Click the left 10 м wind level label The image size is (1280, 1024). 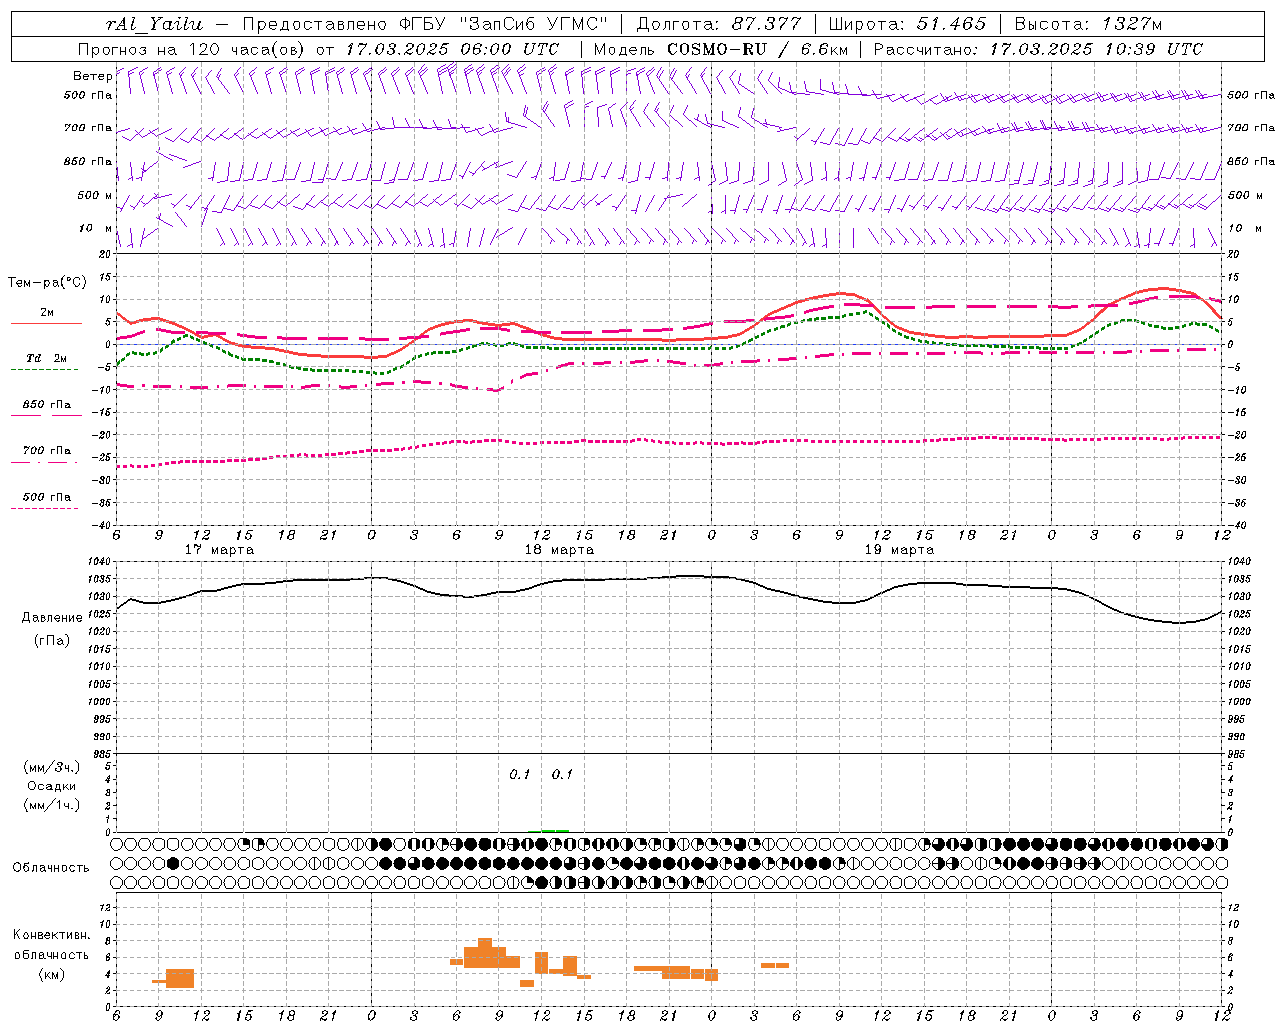click(x=95, y=229)
